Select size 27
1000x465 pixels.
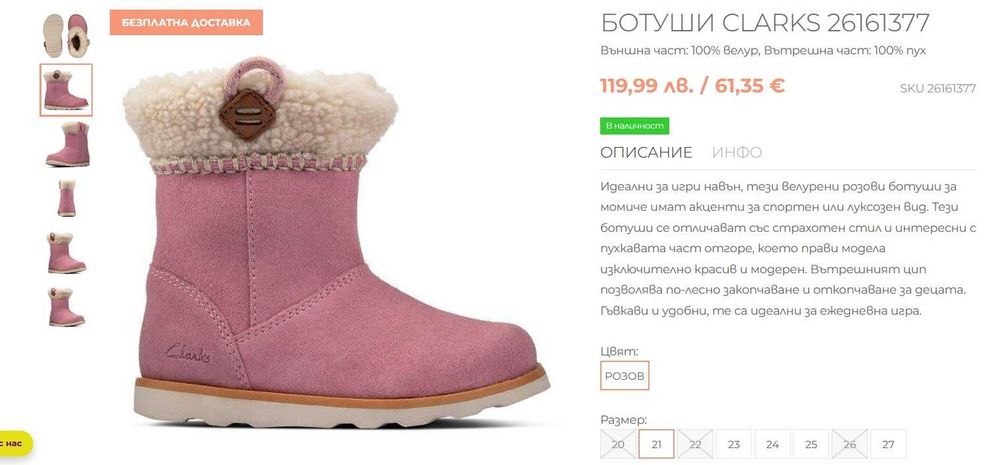coord(888,445)
